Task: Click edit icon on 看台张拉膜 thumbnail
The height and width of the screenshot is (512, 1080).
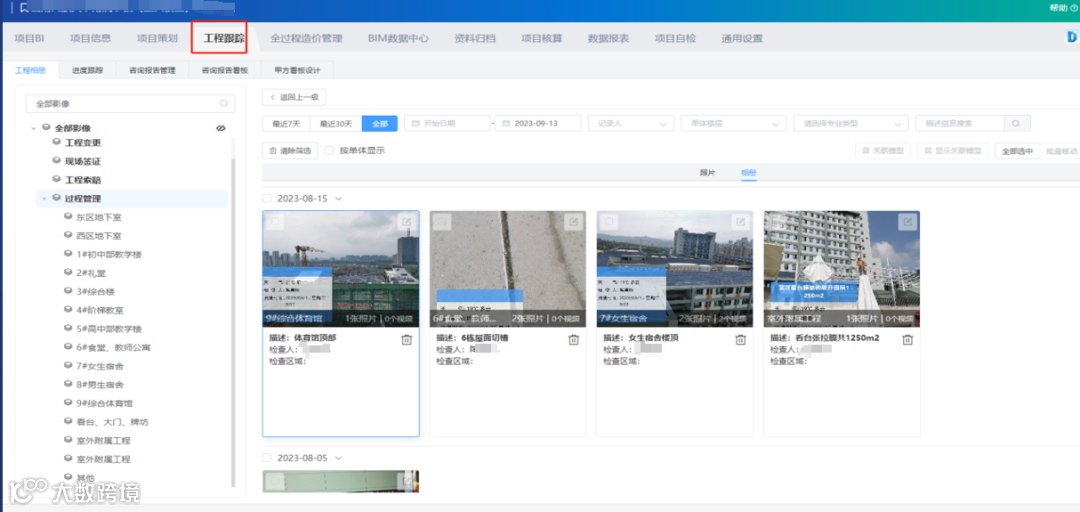Action: (x=907, y=222)
